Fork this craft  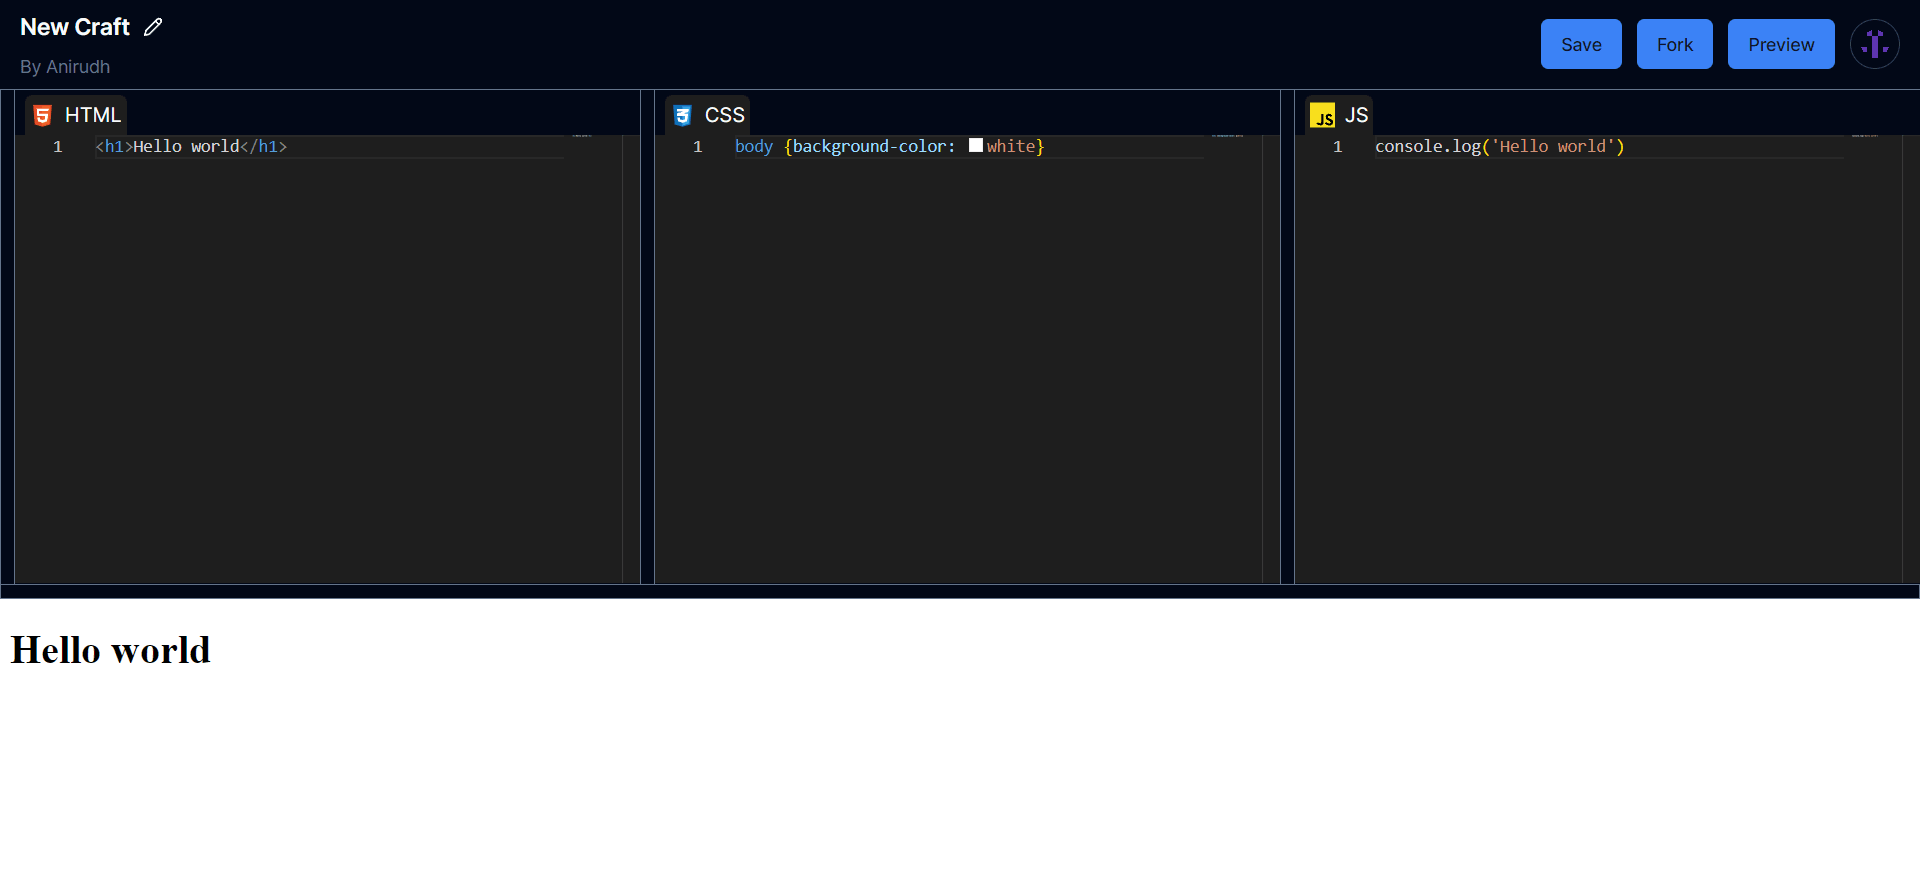point(1674,44)
